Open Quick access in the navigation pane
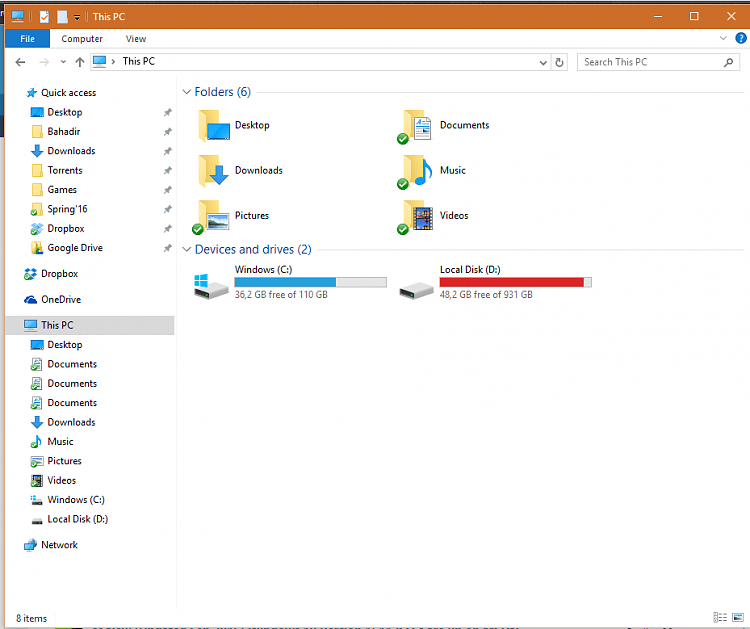This screenshot has width=750, height=629. [61, 93]
